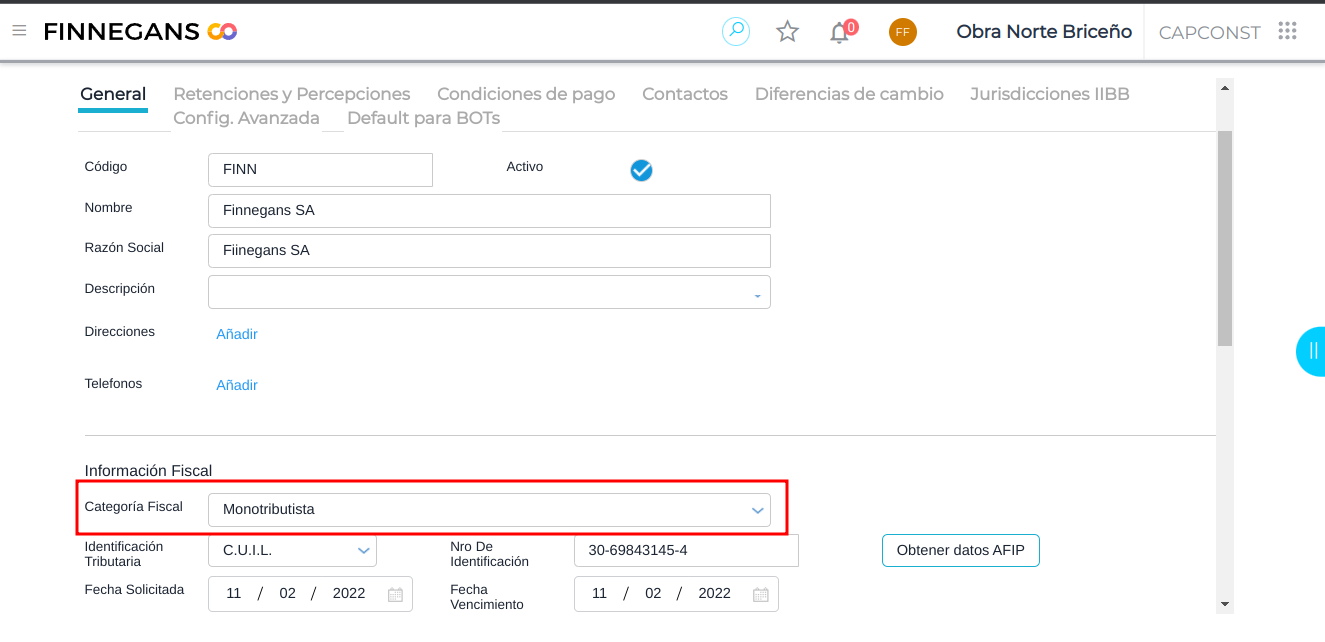Click the Obtener datos AFIP button
Image resolution: width=1325 pixels, height=642 pixels.
960,550
